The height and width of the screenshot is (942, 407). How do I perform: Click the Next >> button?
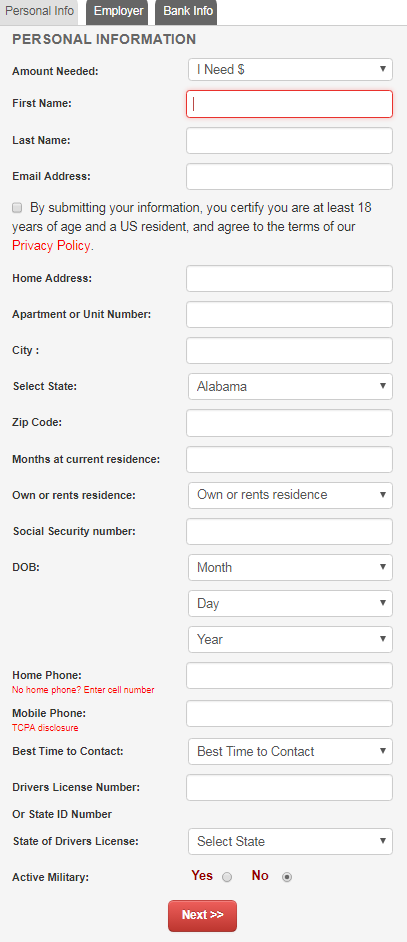[203, 915]
